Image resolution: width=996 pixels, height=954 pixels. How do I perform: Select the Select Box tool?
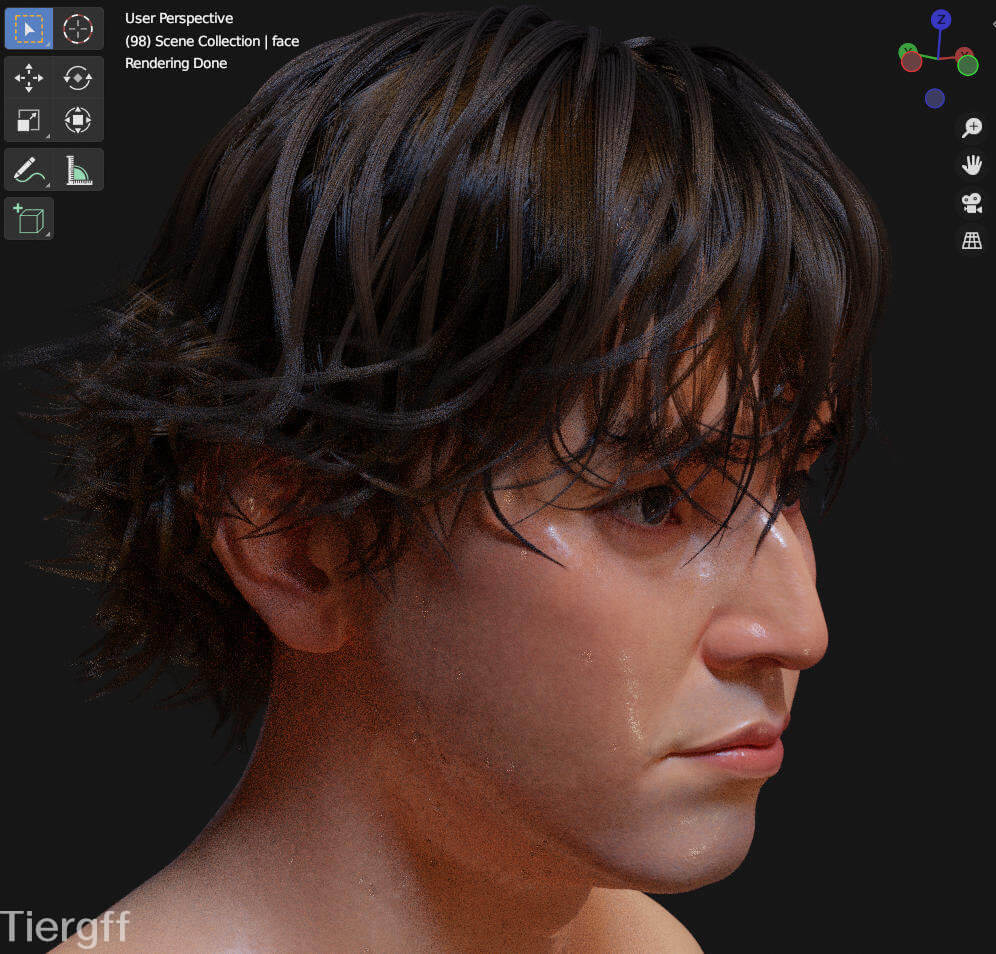pos(29,29)
